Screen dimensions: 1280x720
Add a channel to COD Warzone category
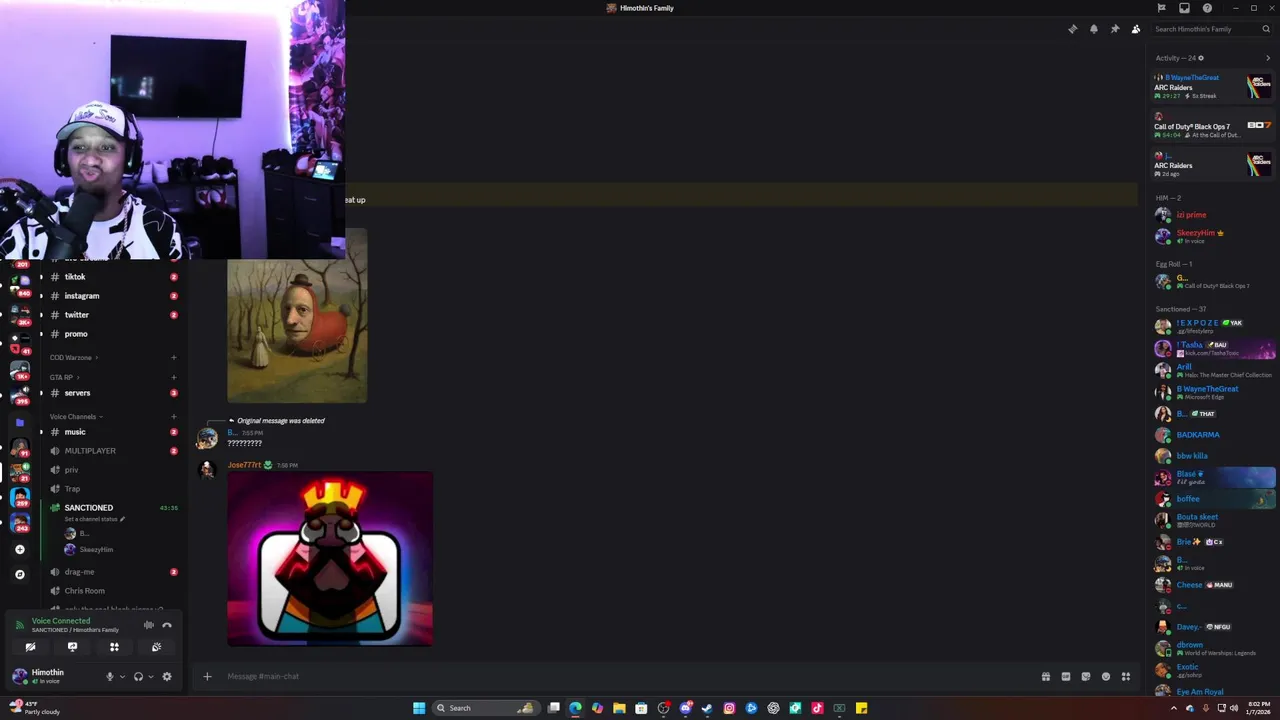(x=173, y=357)
